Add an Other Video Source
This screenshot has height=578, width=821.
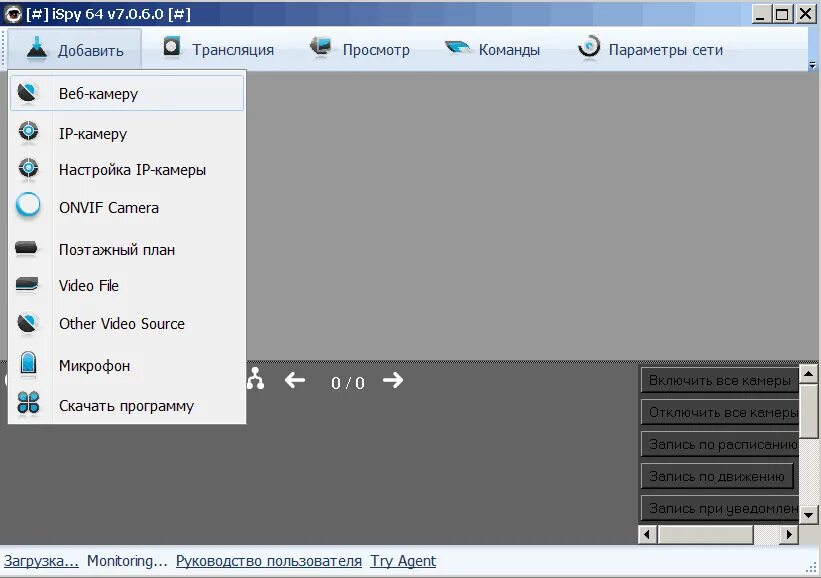coord(28,322)
